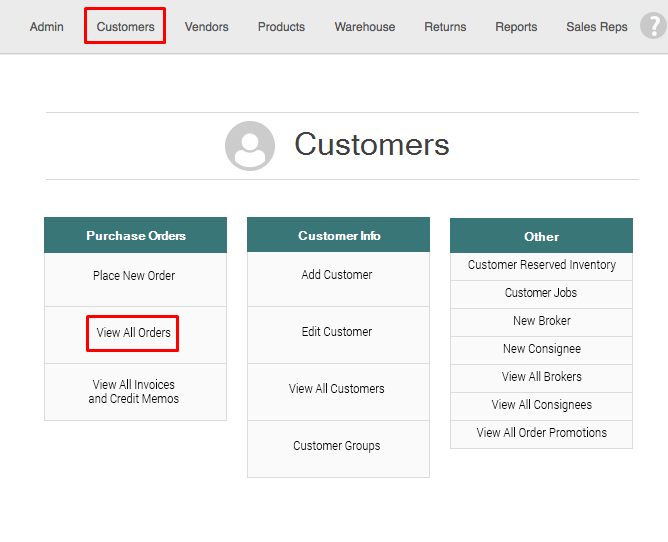Click the help question mark icon
Image resolution: width=668 pixels, height=542 pixels.
(x=654, y=26)
